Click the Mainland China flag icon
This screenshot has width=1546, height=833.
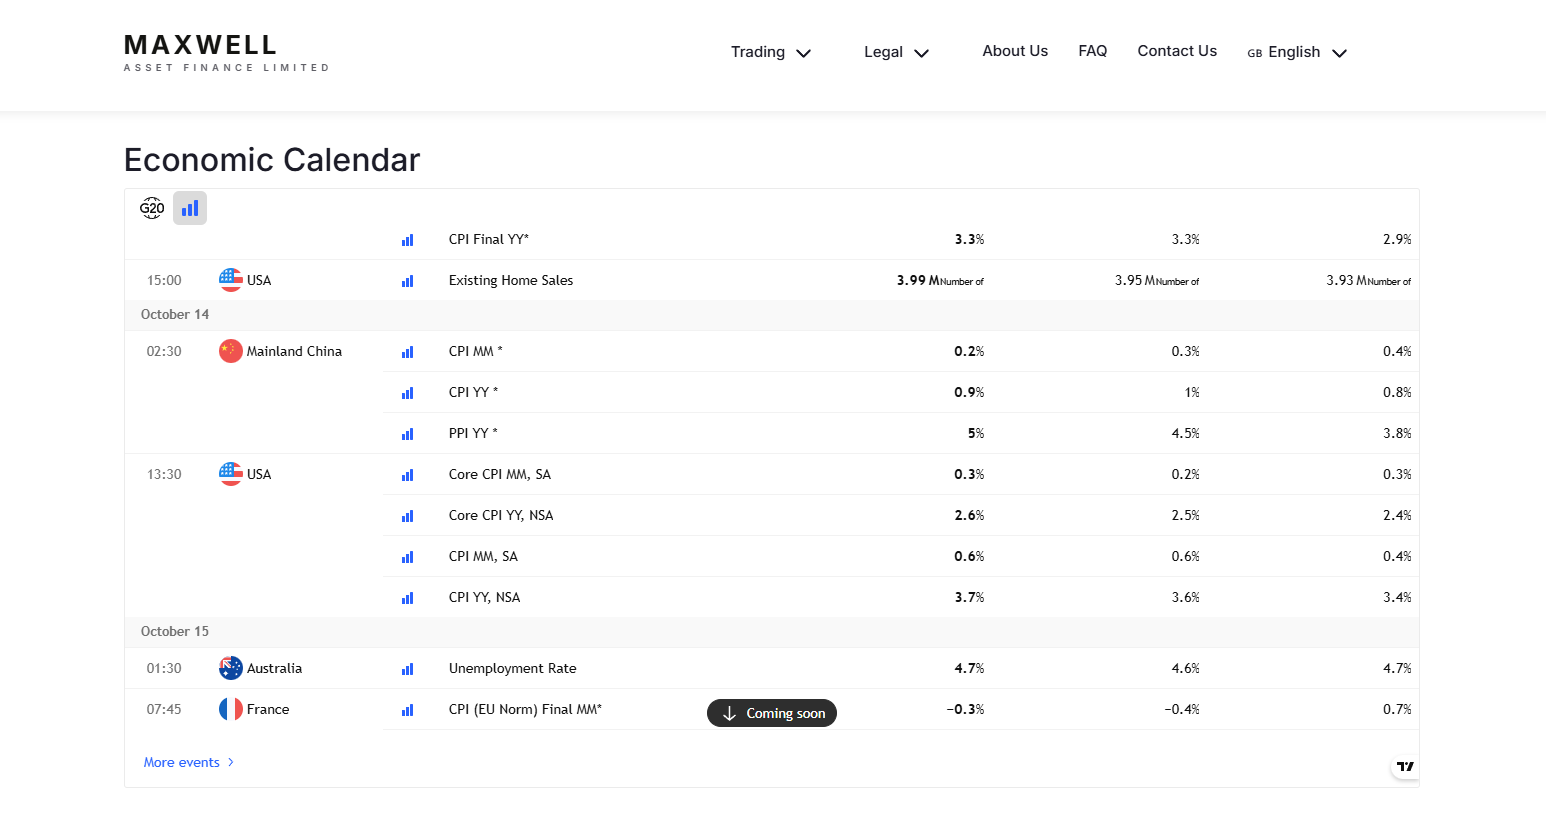(x=231, y=351)
